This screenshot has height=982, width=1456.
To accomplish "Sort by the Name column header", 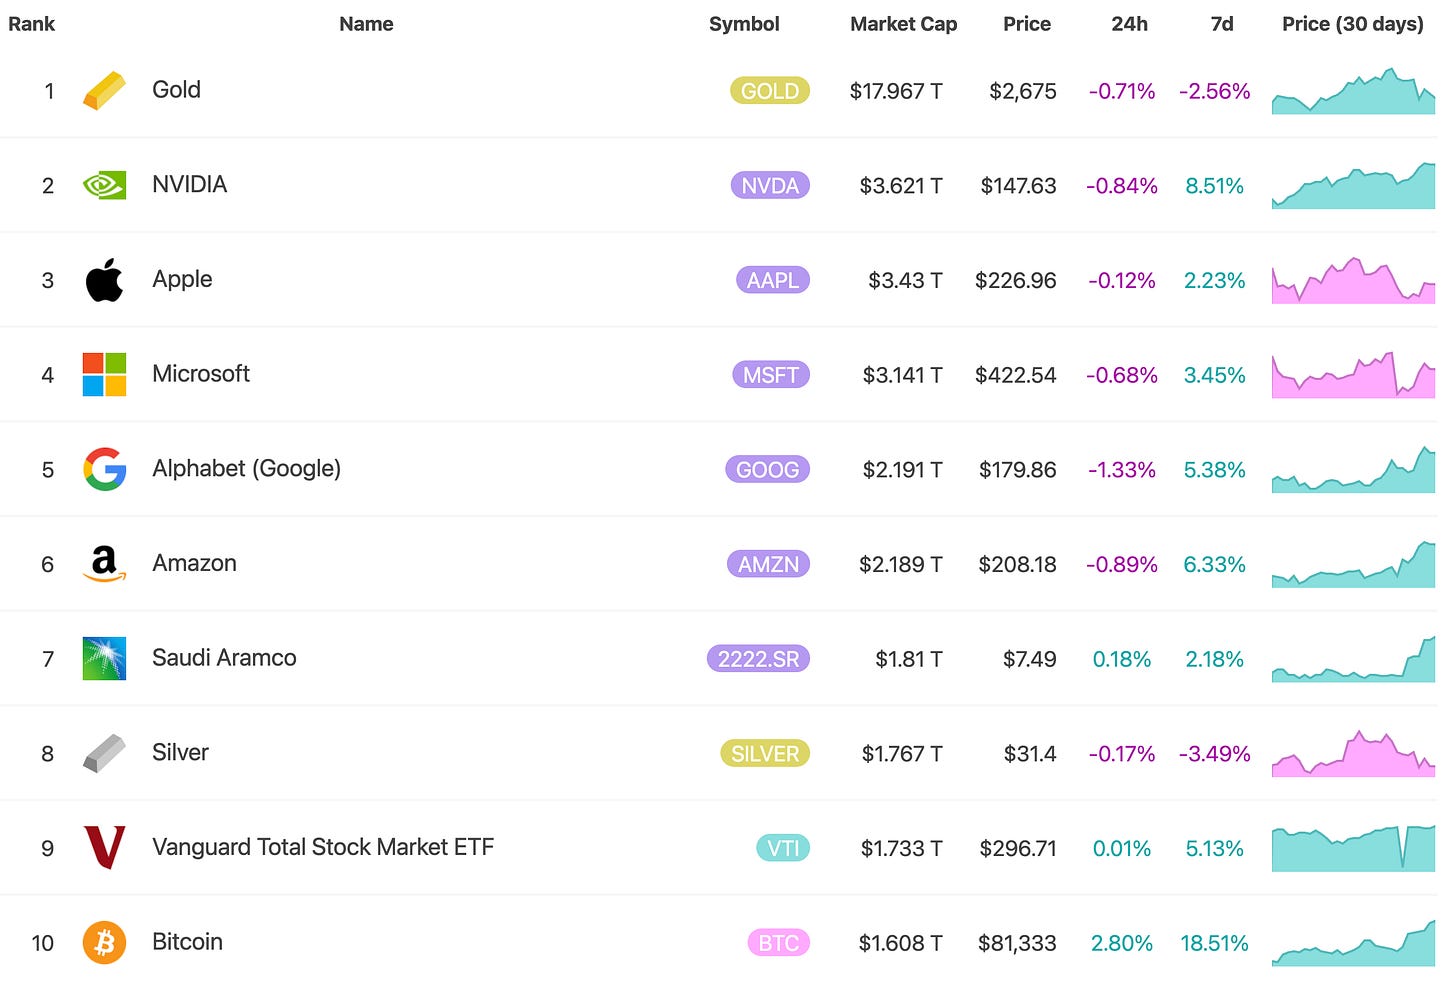I will pos(366,24).
